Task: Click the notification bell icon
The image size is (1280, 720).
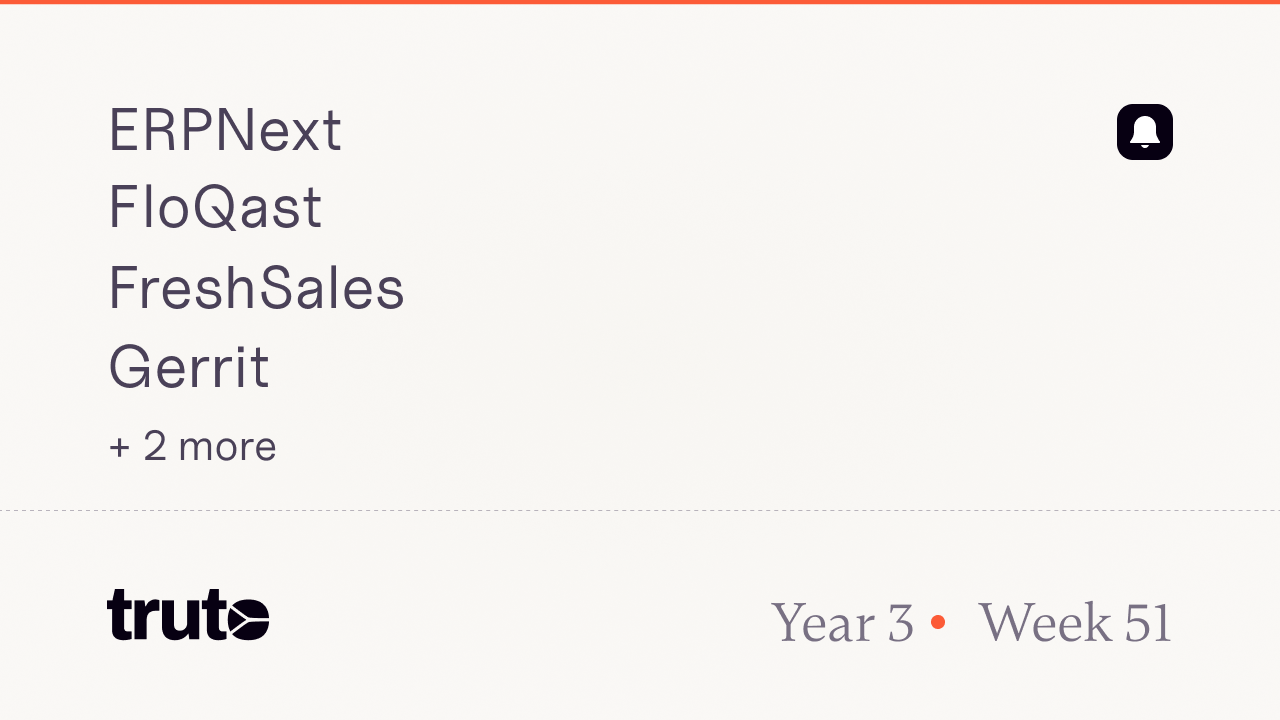Action: (x=1144, y=132)
